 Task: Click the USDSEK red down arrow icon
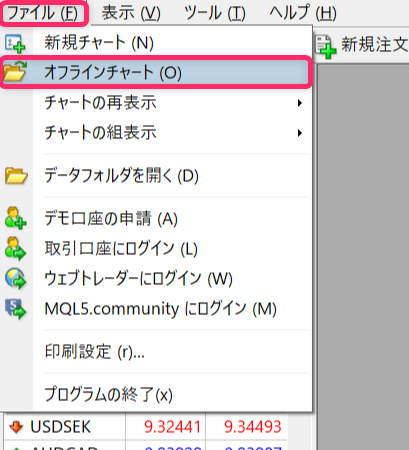(16, 427)
